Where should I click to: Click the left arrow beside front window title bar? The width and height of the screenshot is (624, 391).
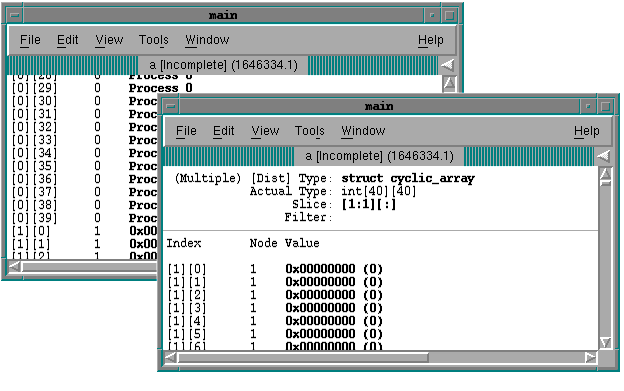click(603, 156)
